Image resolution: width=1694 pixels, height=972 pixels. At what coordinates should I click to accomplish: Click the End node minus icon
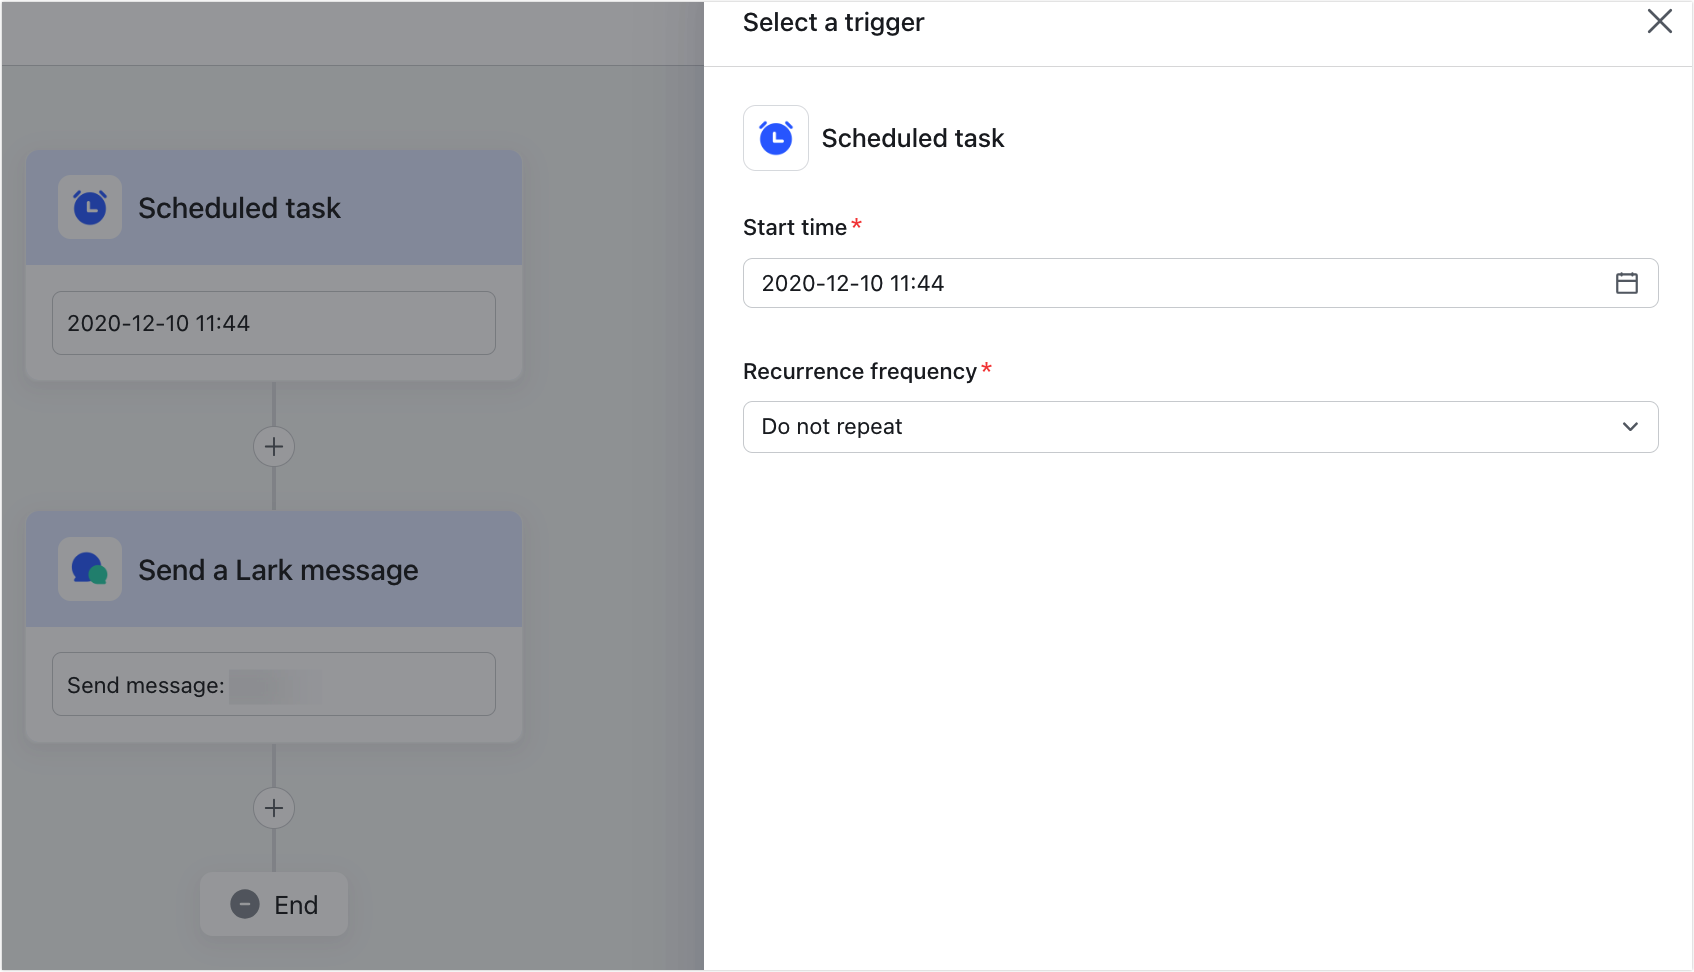(x=245, y=904)
